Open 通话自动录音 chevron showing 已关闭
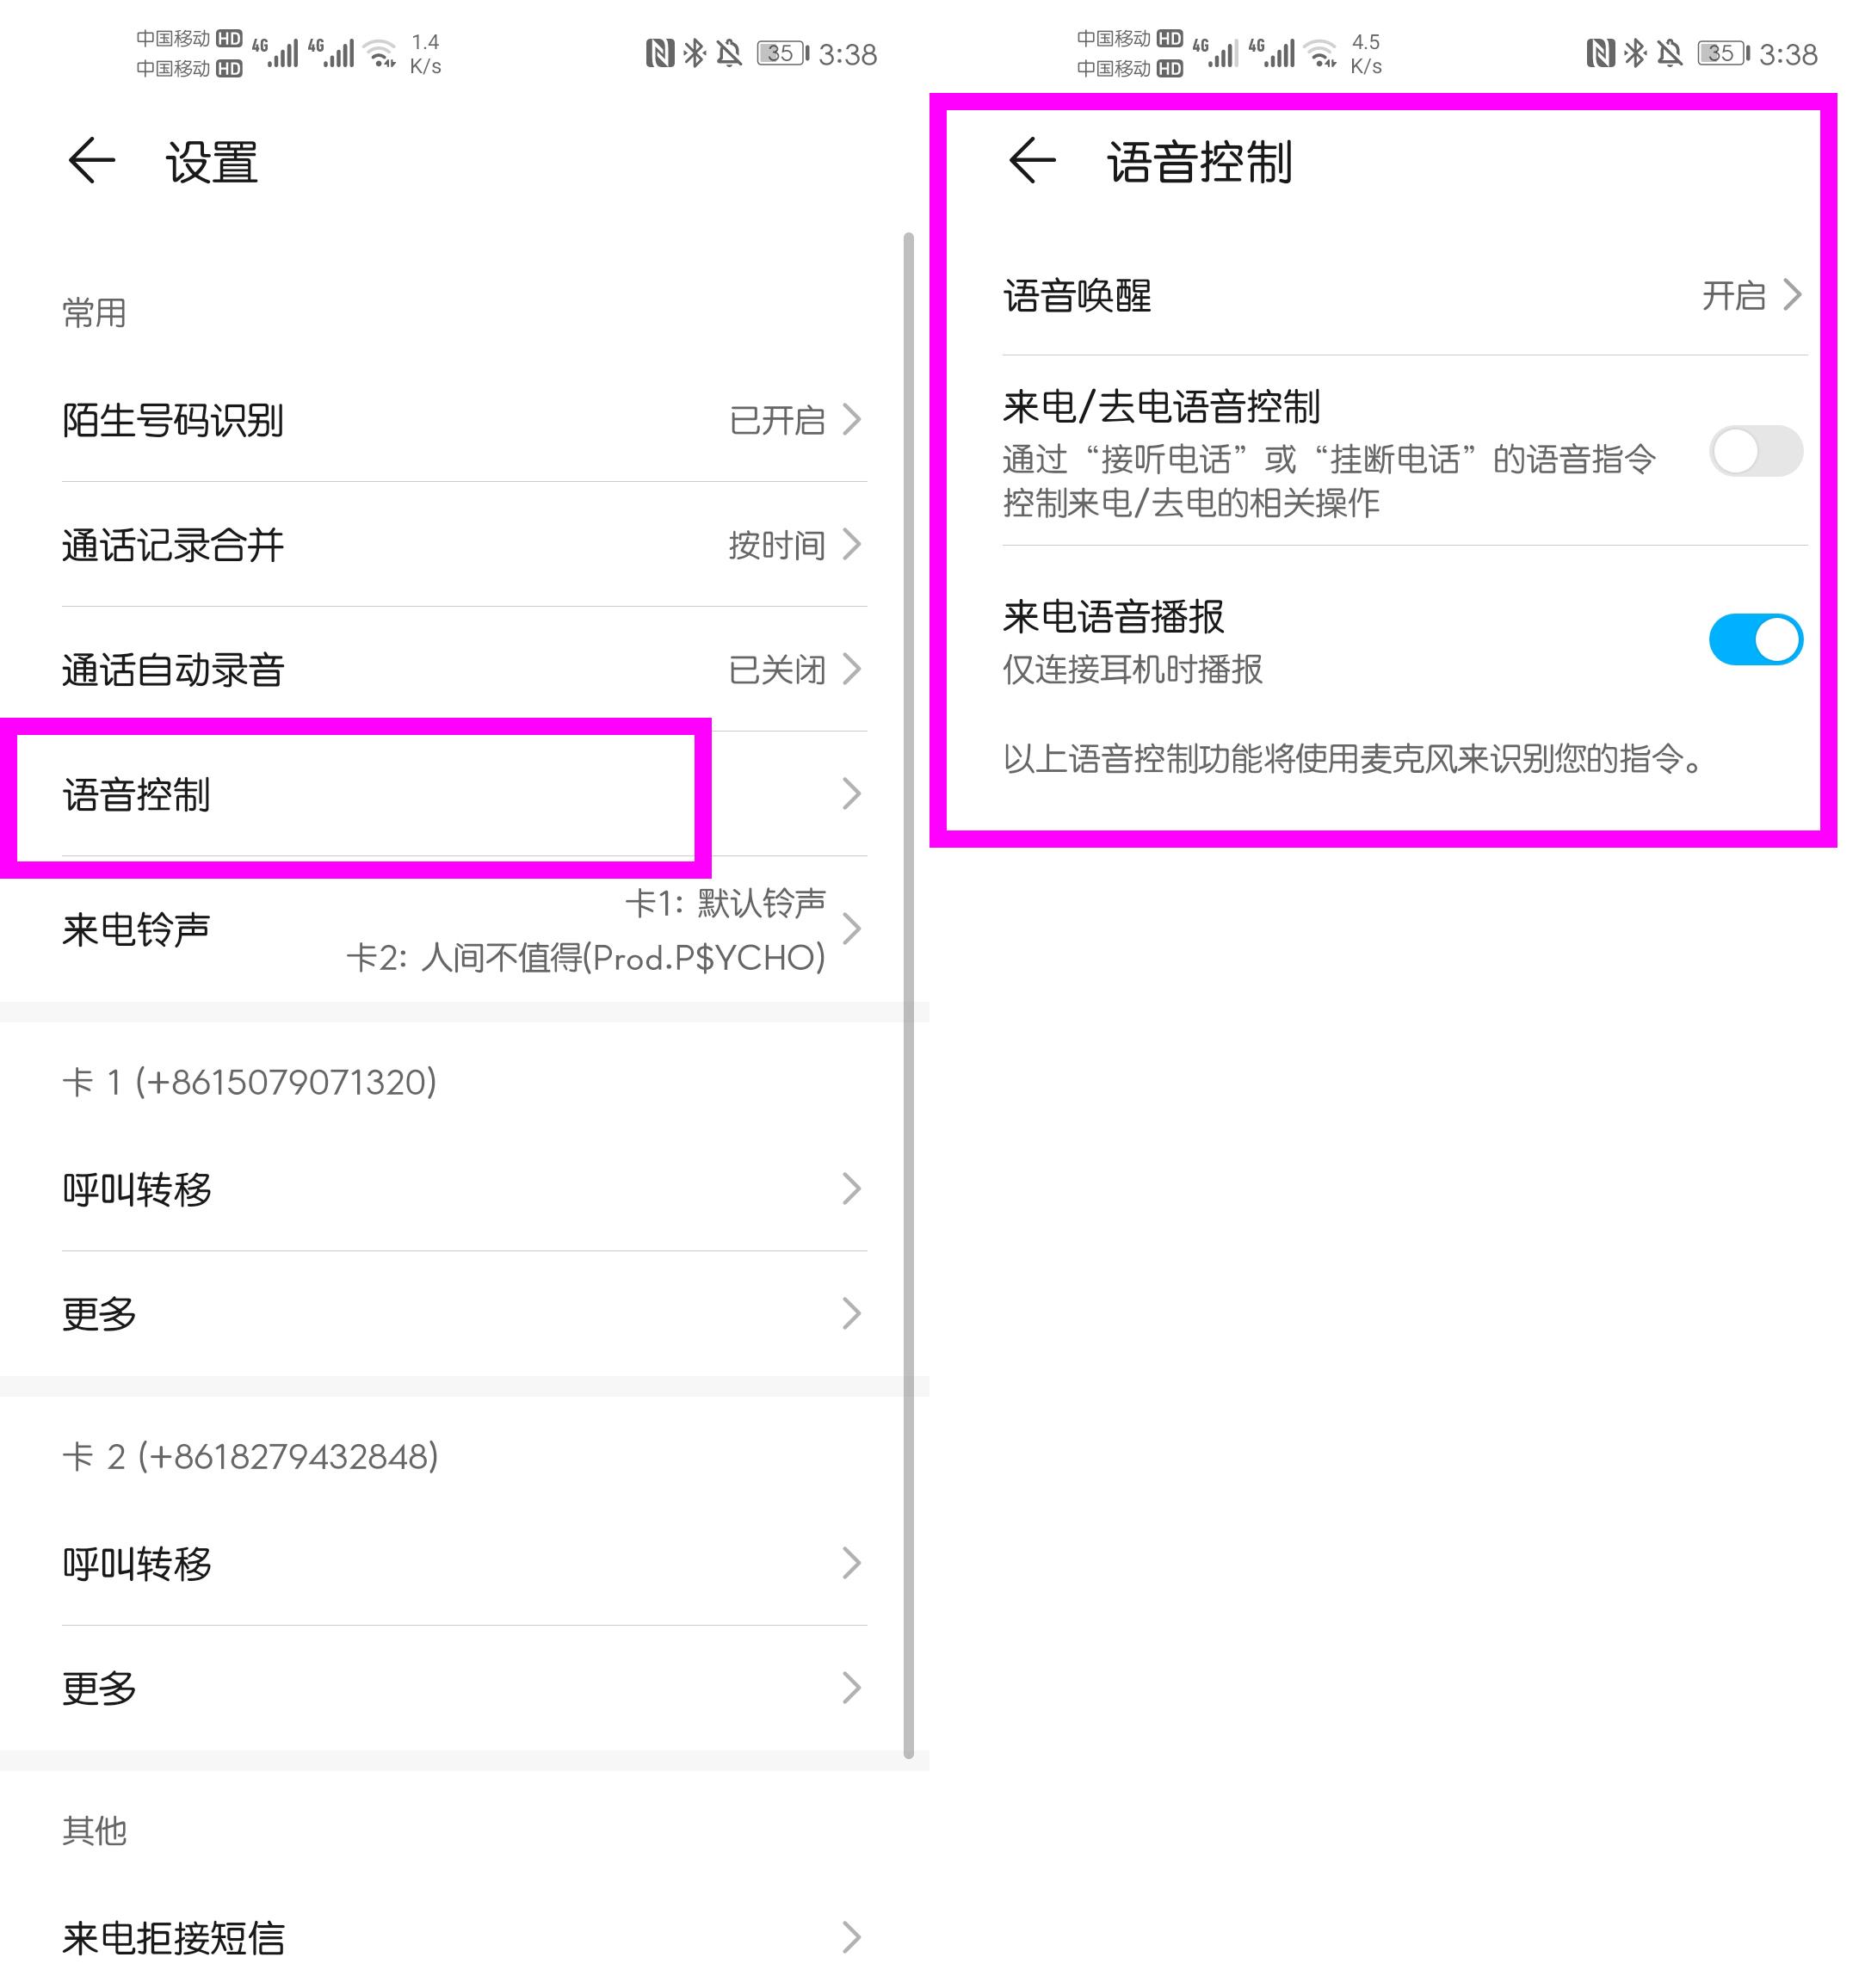This screenshot has width=1859, height=1988. (x=851, y=670)
